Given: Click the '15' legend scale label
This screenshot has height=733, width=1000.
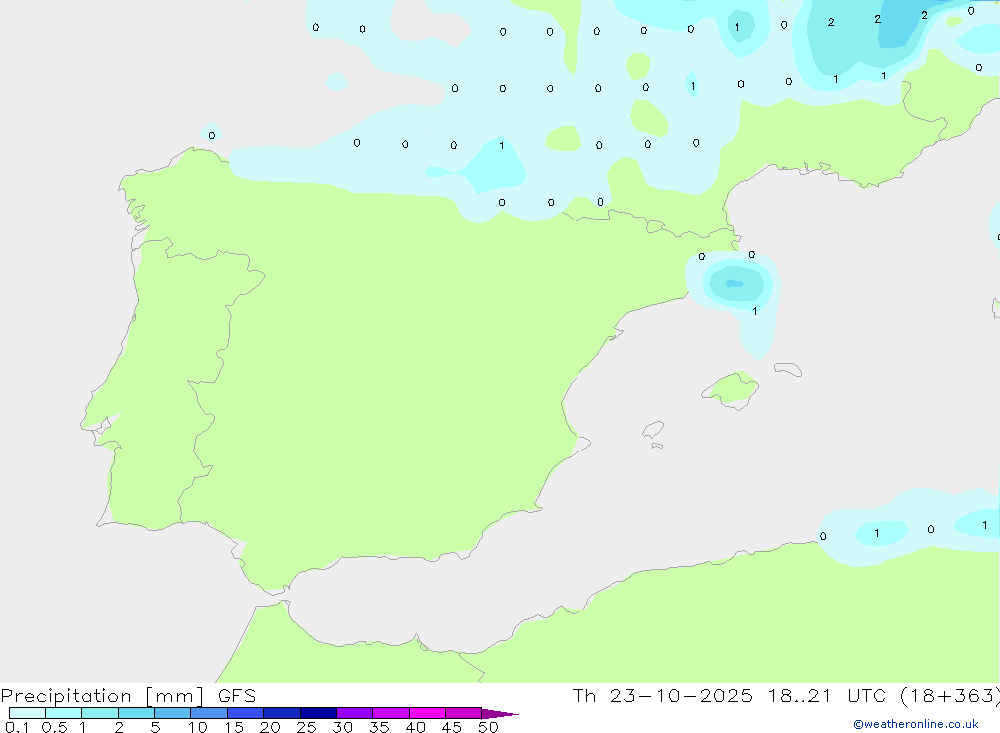Looking at the screenshot, I should (x=234, y=727).
